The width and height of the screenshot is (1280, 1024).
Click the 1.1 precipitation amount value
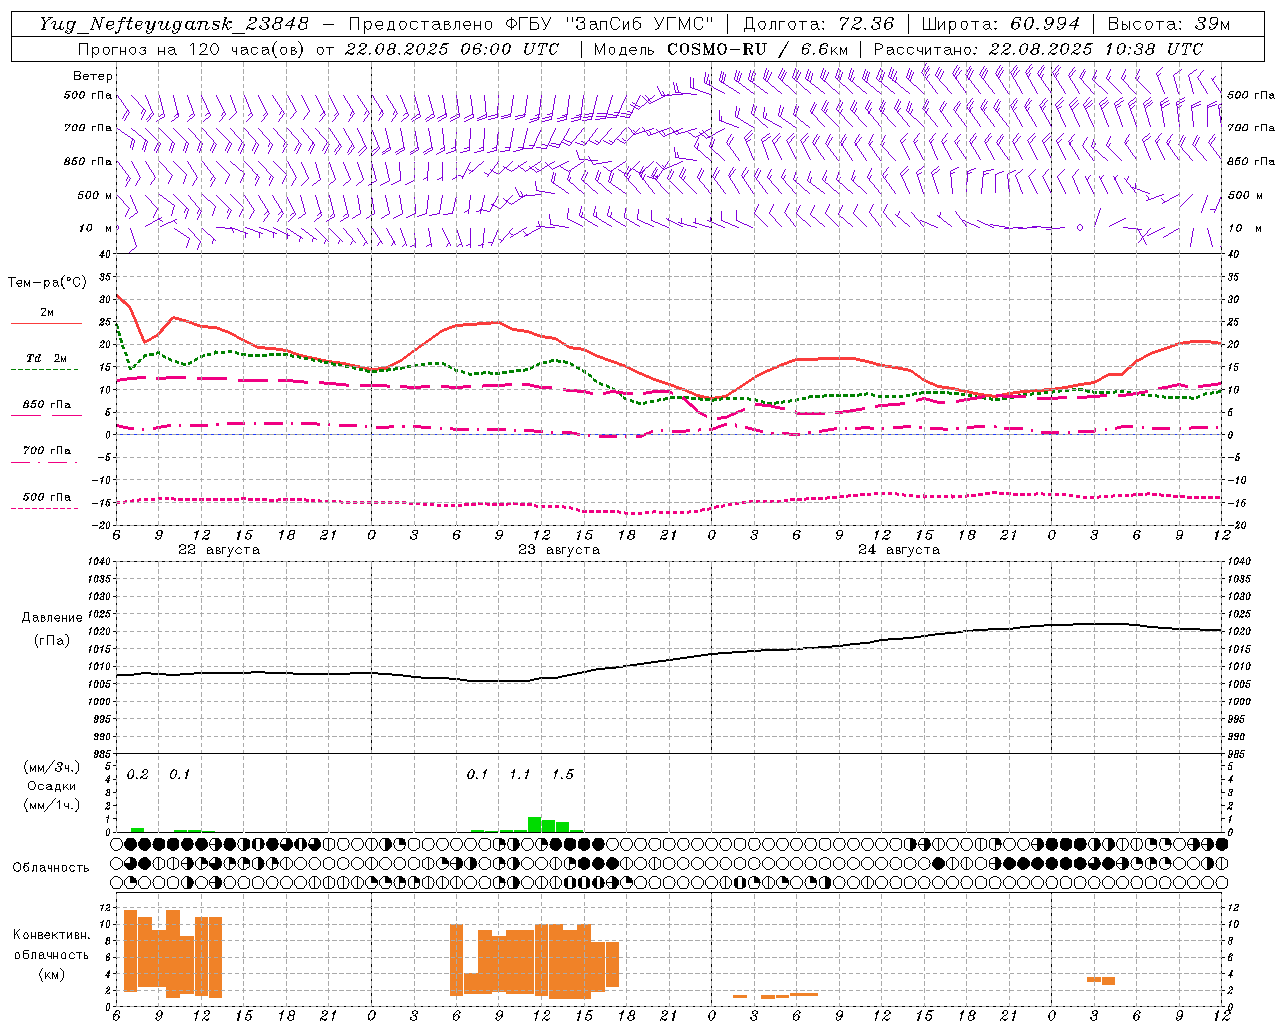point(520,775)
